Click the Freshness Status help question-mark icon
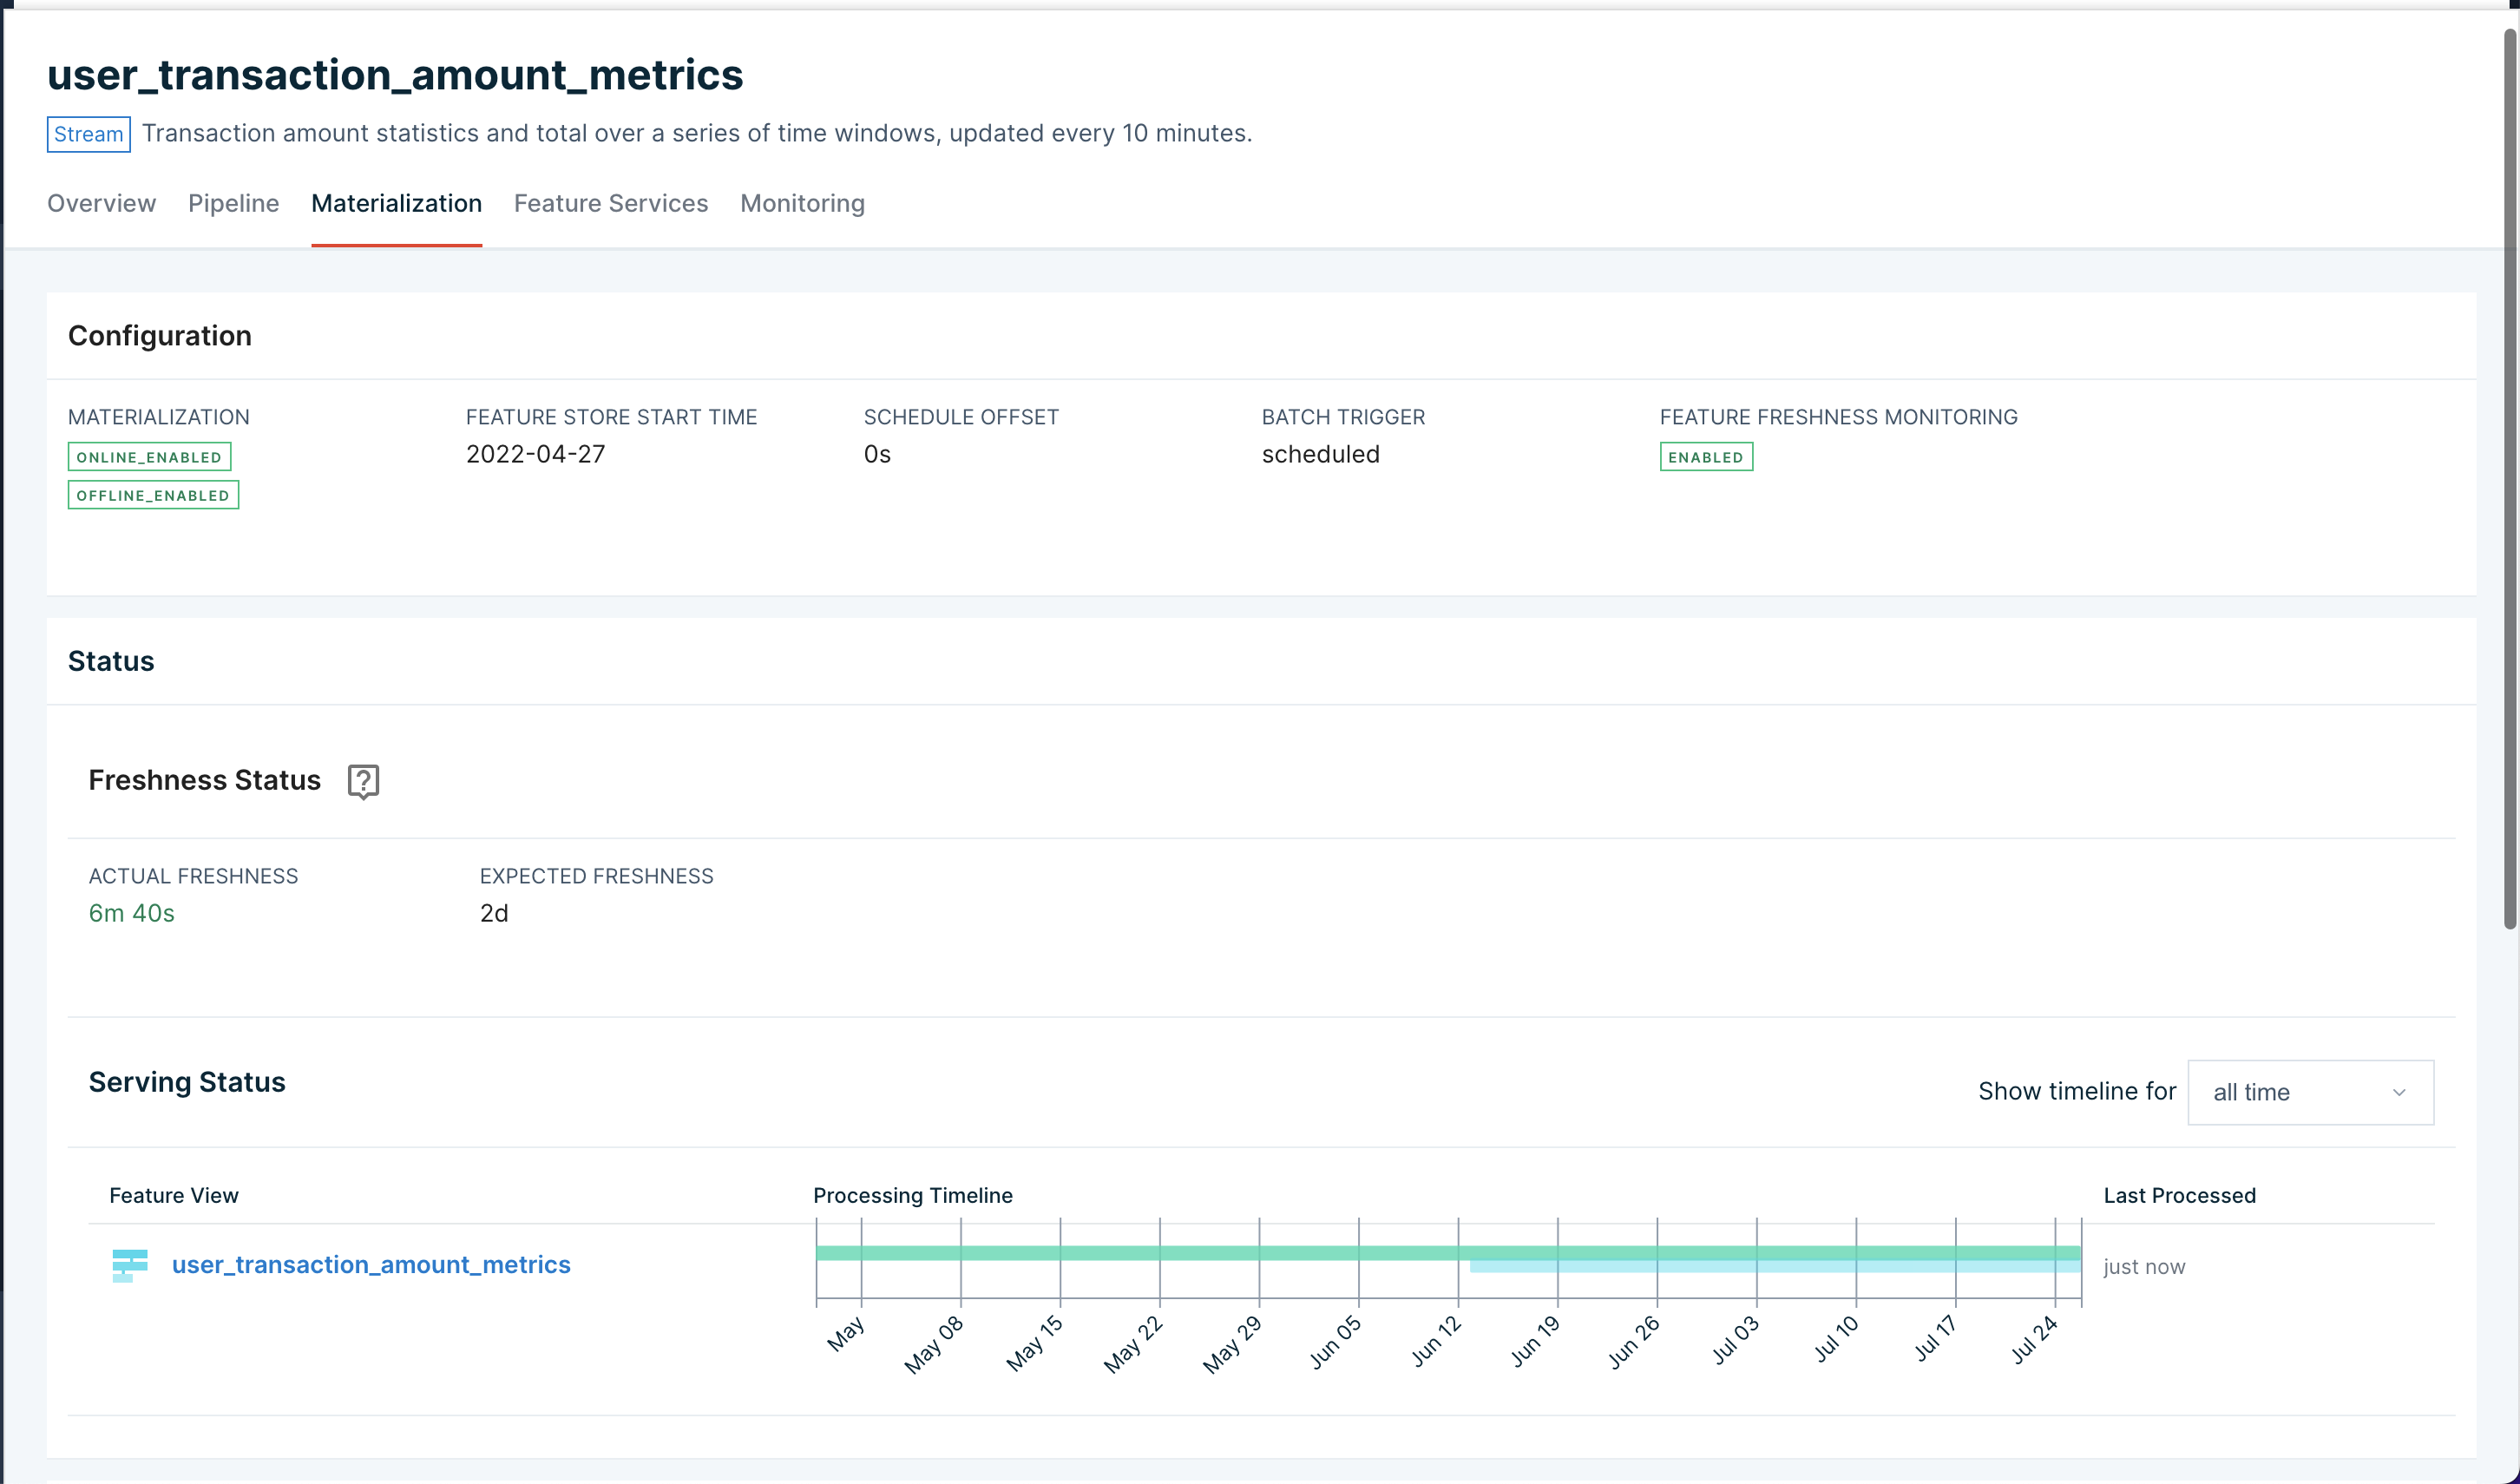The width and height of the screenshot is (2520, 1484). pos(363,781)
